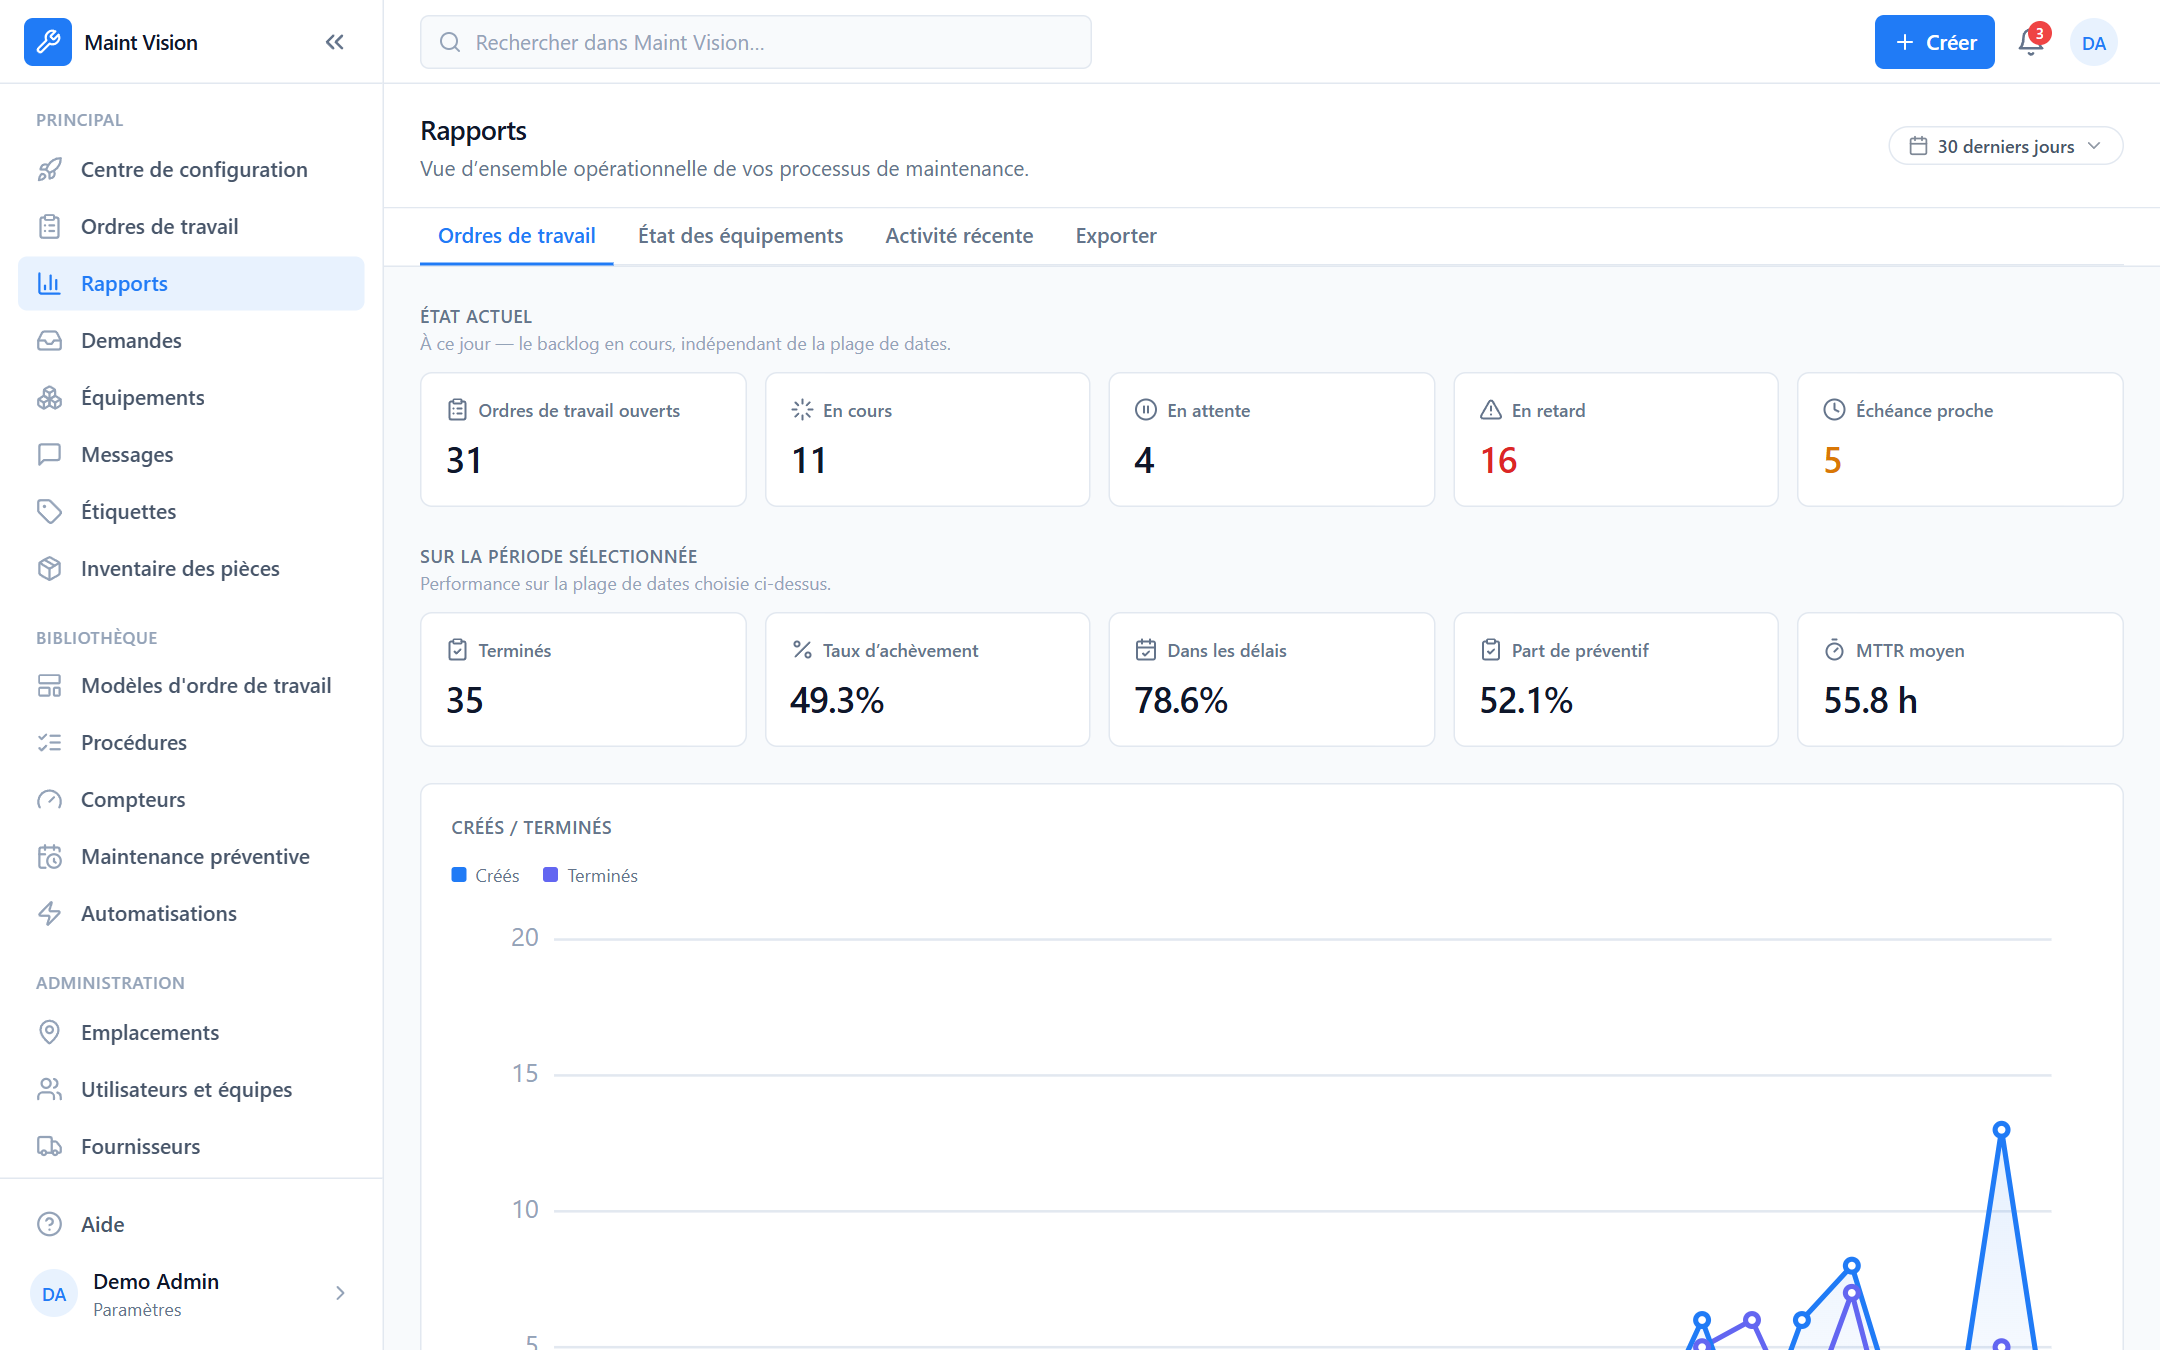Toggle the Créés legend series

485,876
